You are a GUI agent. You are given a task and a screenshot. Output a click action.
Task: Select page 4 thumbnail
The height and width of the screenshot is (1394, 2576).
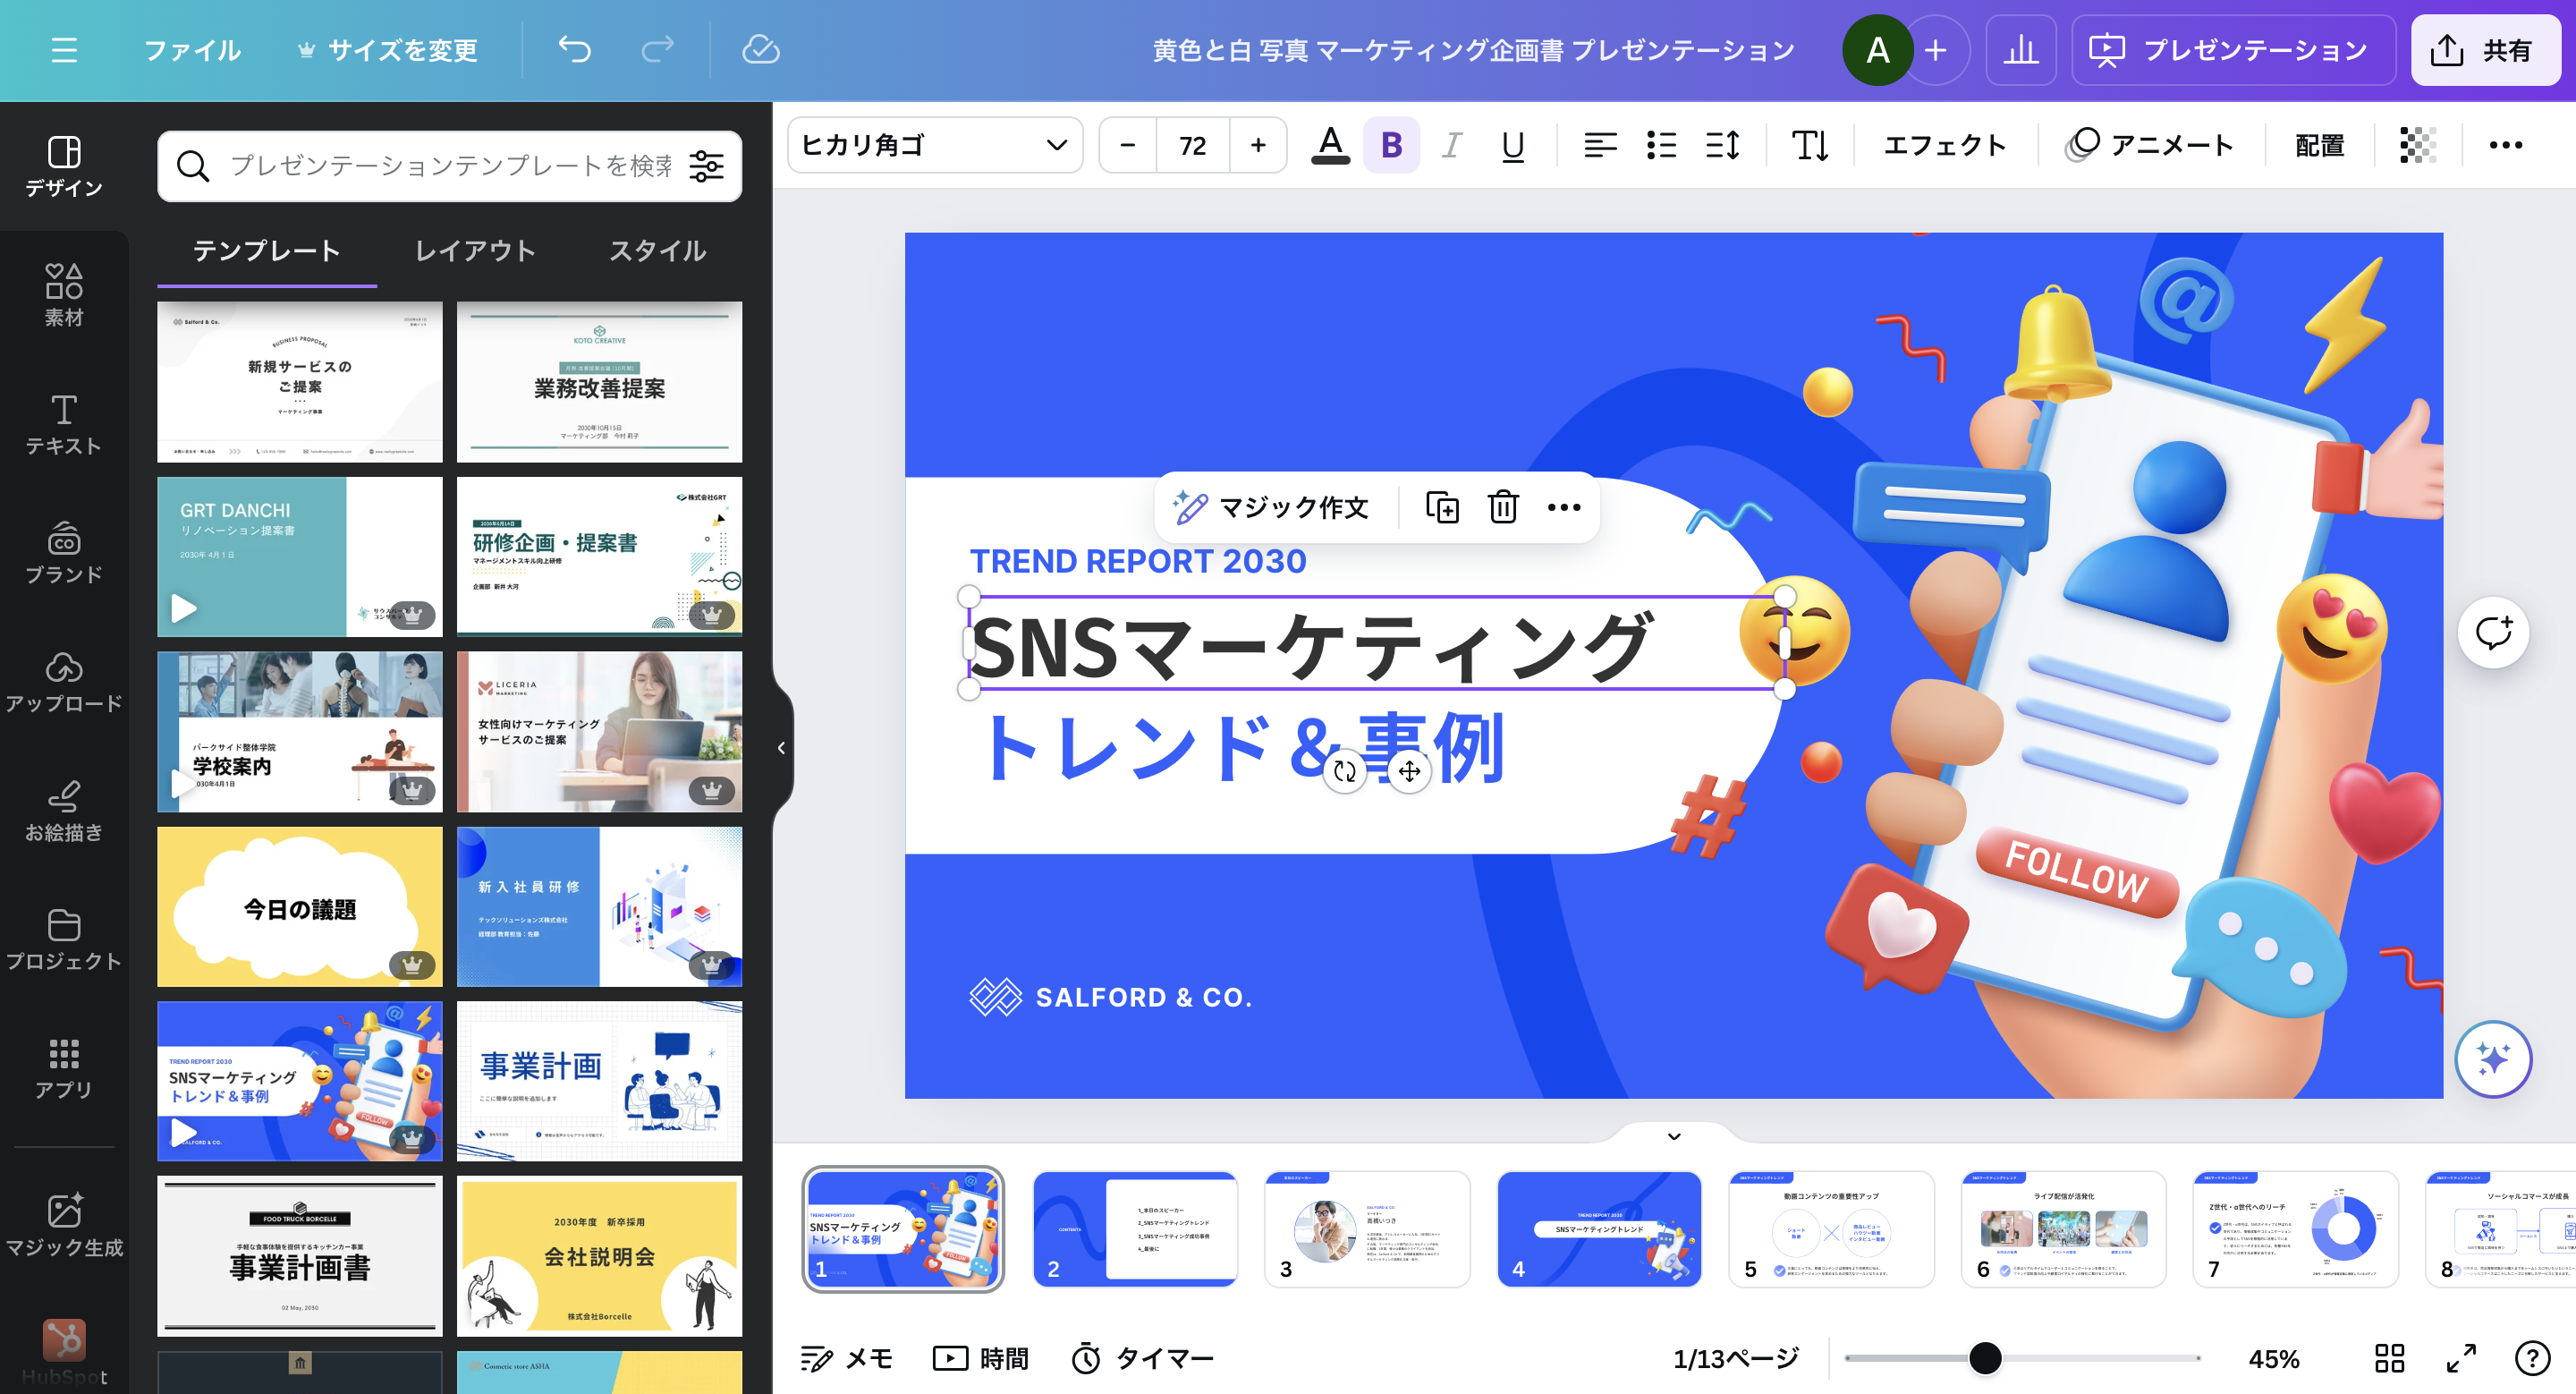point(1599,1229)
